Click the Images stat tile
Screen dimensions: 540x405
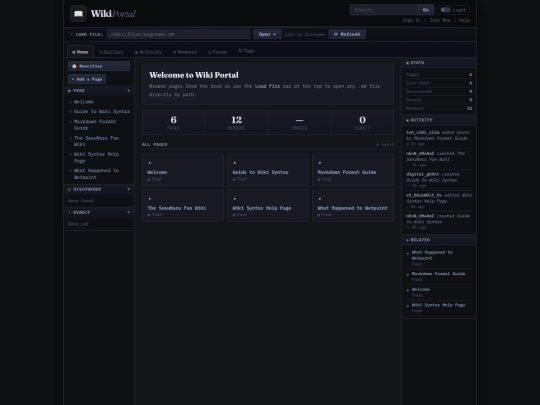[x=299, y=123]
